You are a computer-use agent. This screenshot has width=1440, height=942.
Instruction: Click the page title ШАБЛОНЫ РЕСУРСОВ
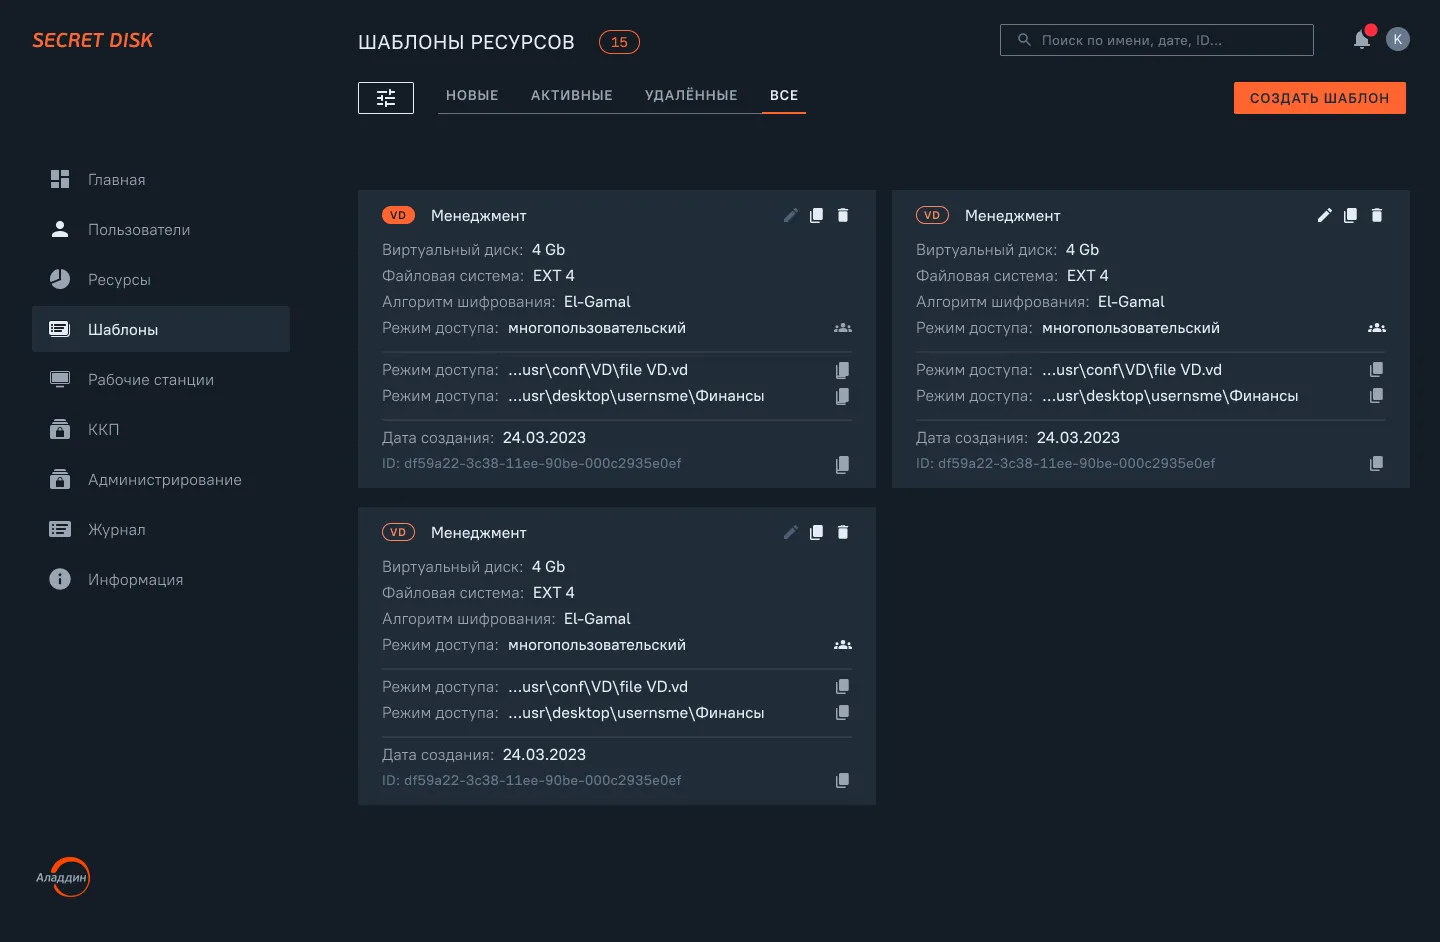(466, 42)
